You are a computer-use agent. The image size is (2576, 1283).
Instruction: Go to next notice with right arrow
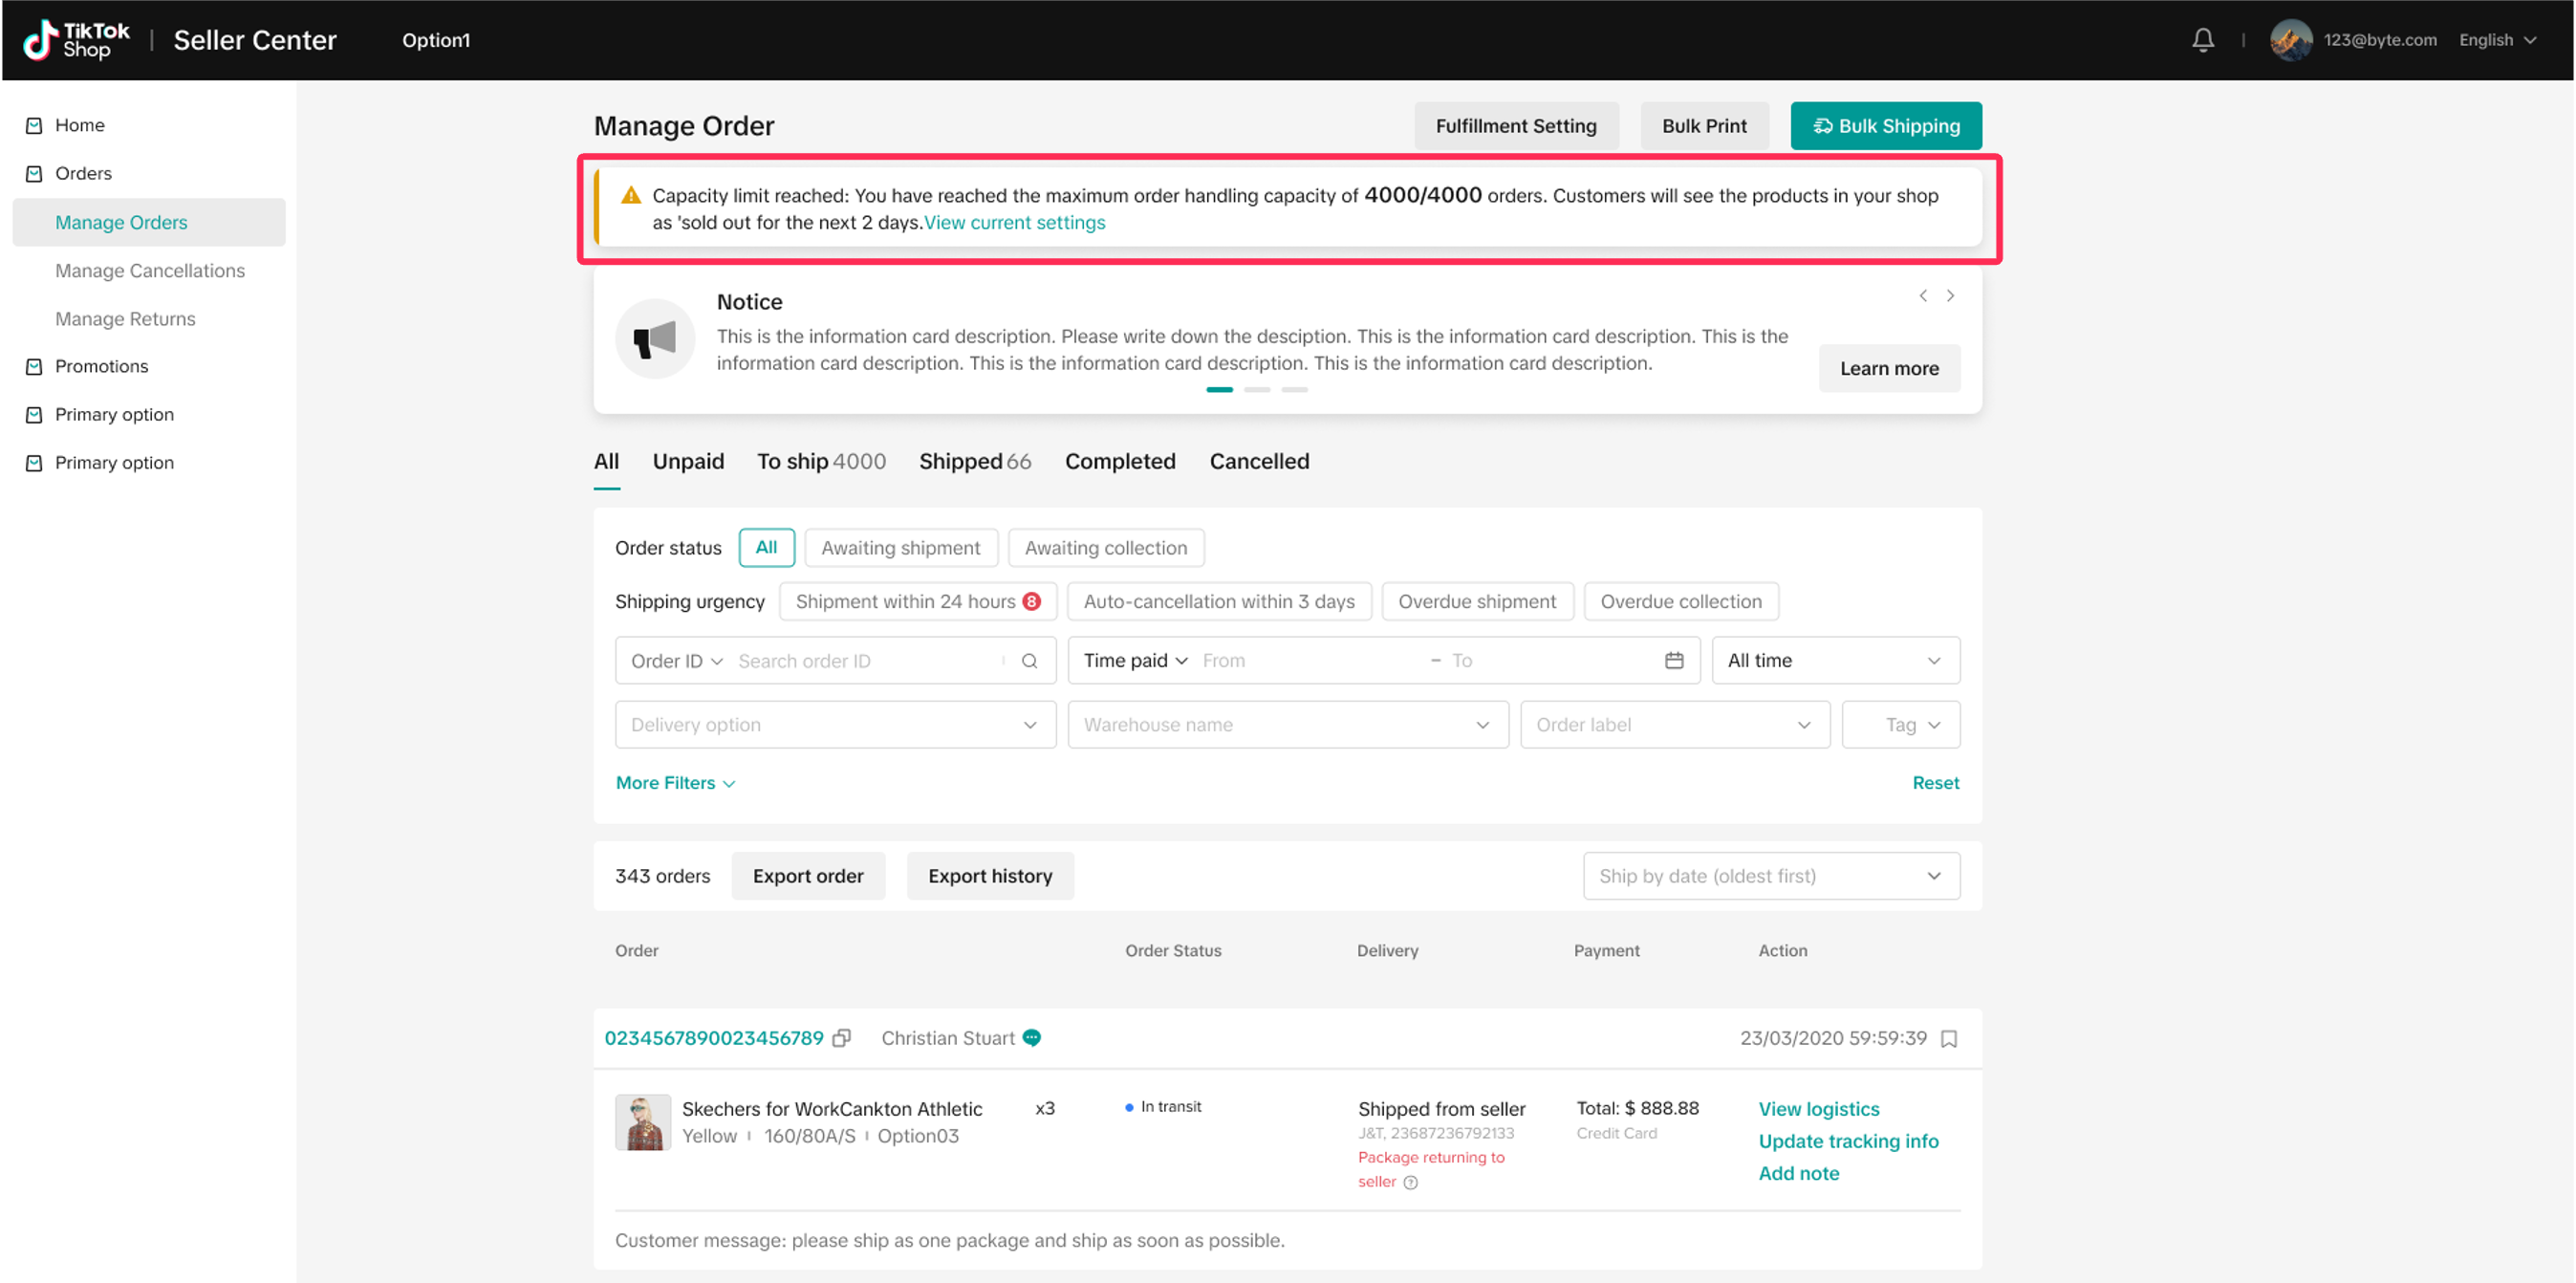1950,296
